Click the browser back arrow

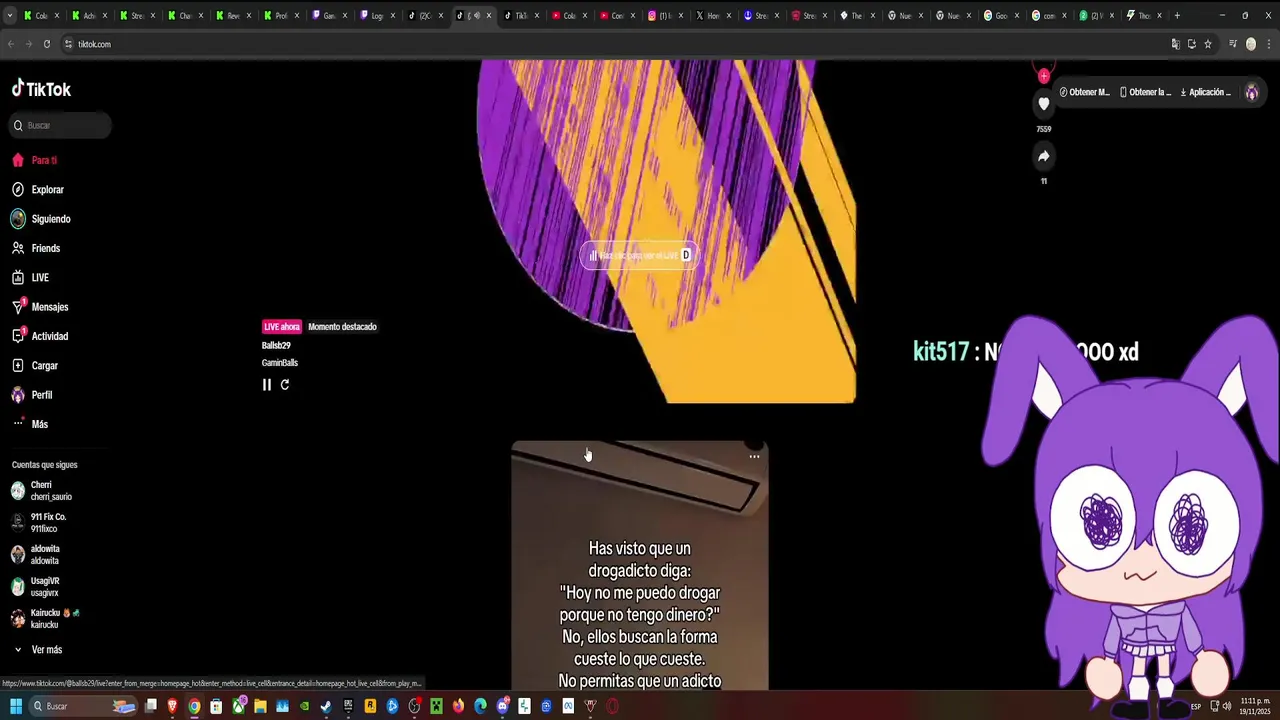pos(11,44)
